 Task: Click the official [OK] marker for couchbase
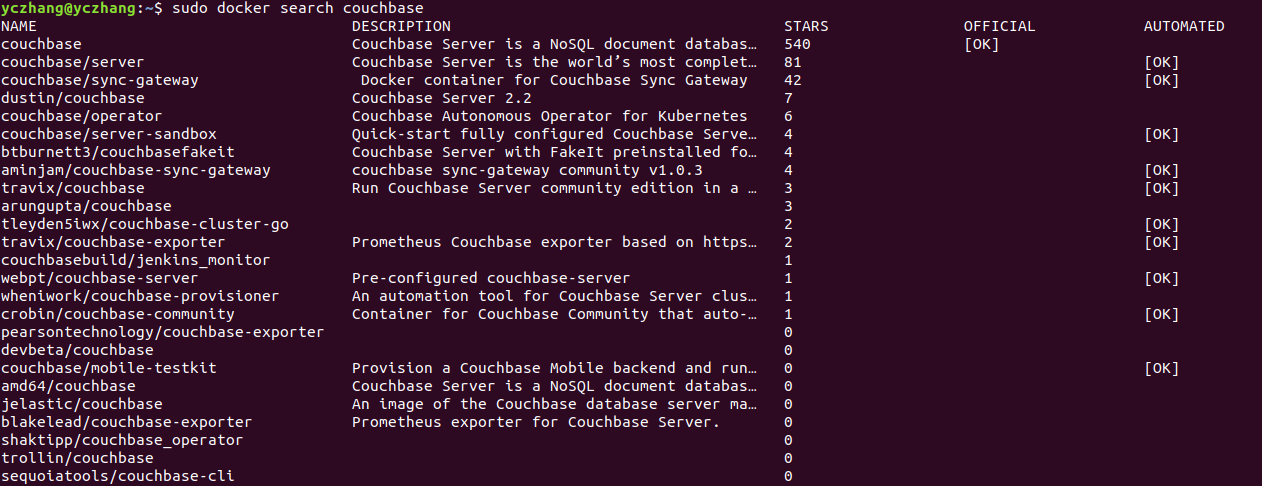981,44
